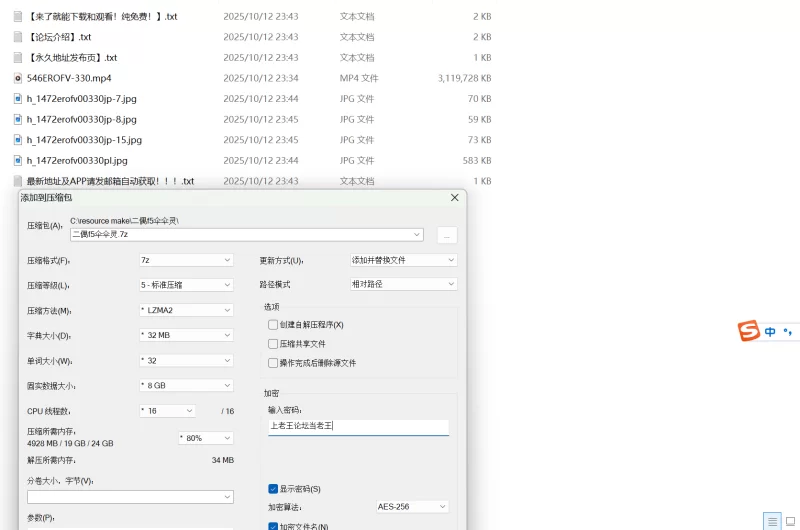The height and width of the screenshot is (530, 800).
Task: Select 【永久地址发布页】.txt in file list
Action: 72,58
